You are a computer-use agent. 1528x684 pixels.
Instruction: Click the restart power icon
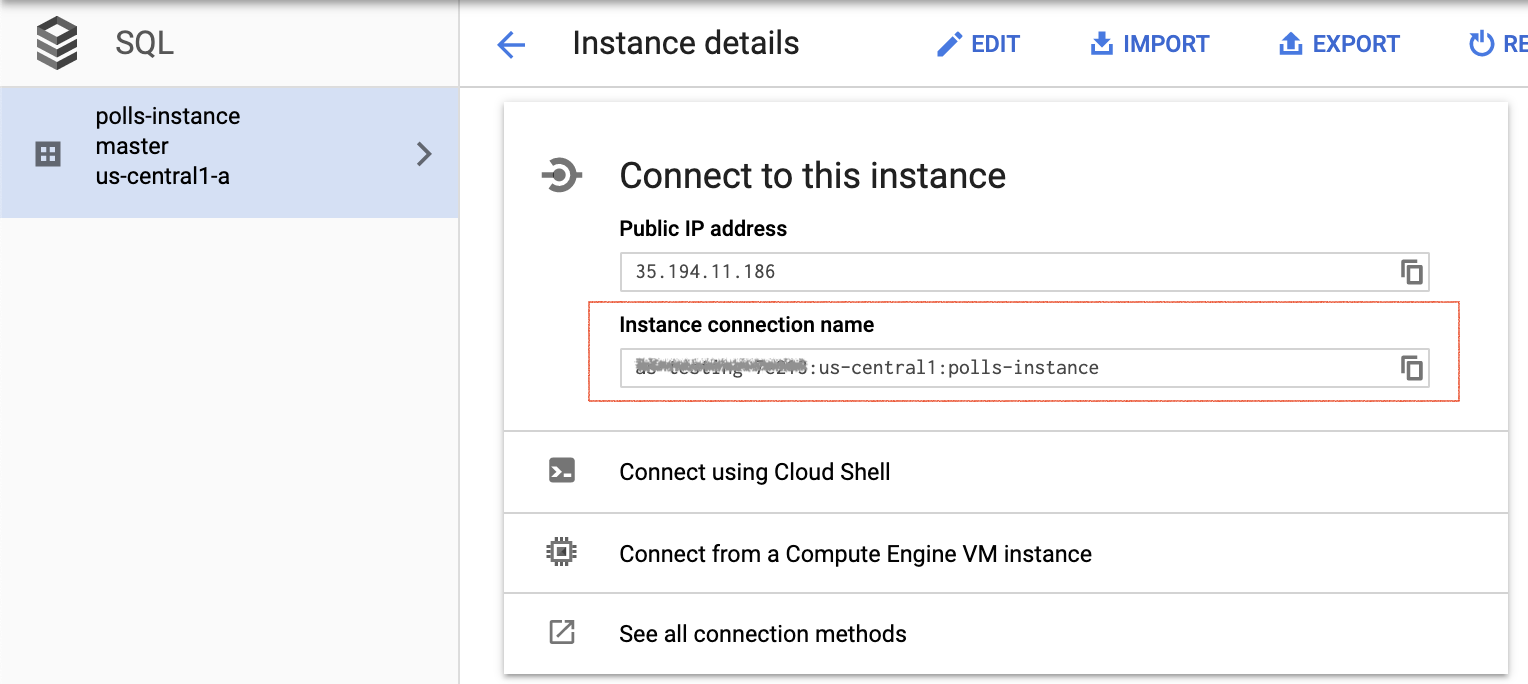coord(1480,44)
